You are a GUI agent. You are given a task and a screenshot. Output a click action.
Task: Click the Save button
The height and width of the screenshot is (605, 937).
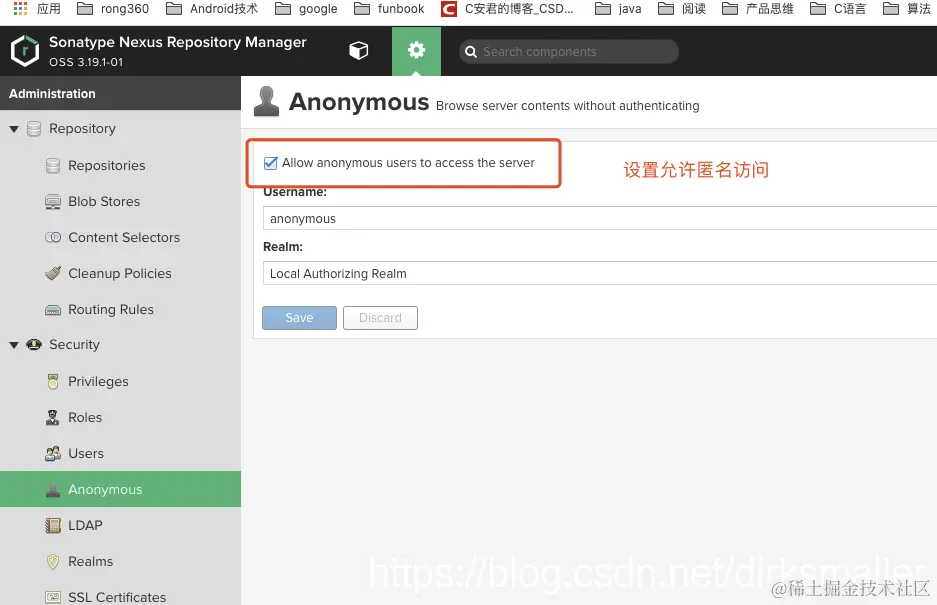[299, 318]
